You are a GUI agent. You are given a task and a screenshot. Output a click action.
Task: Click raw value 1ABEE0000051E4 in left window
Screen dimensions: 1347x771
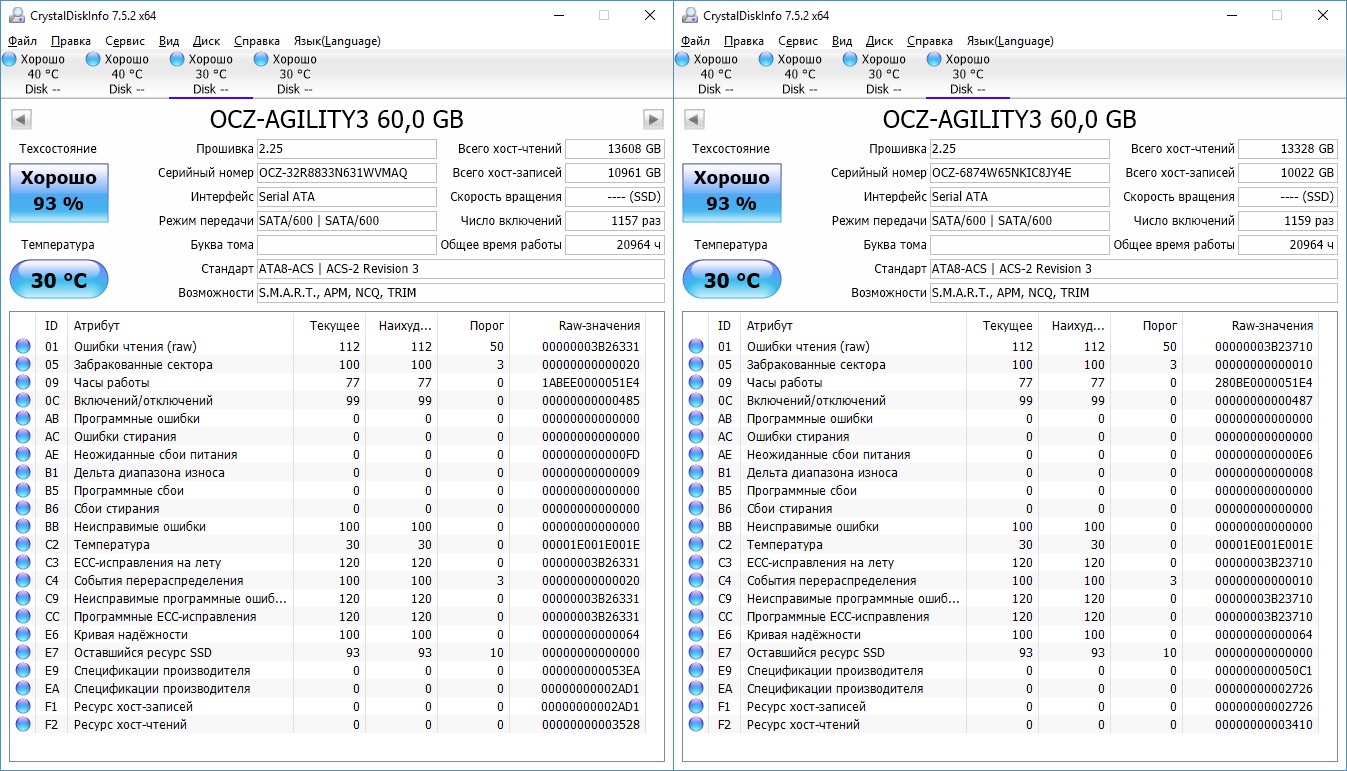pyautogui.click(x=590, y=383)
